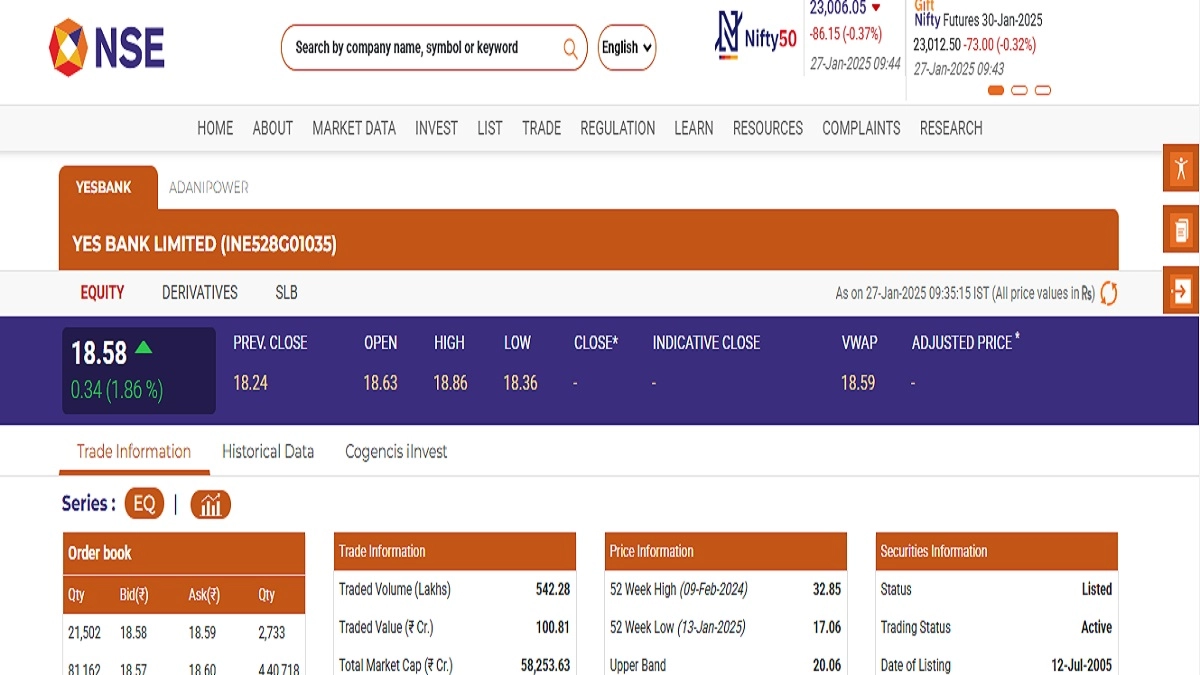The height and width of the screenshot is (675, 1200).
Task: Click the company search input field
Action: pyautogui.click(x=420, y=47)
